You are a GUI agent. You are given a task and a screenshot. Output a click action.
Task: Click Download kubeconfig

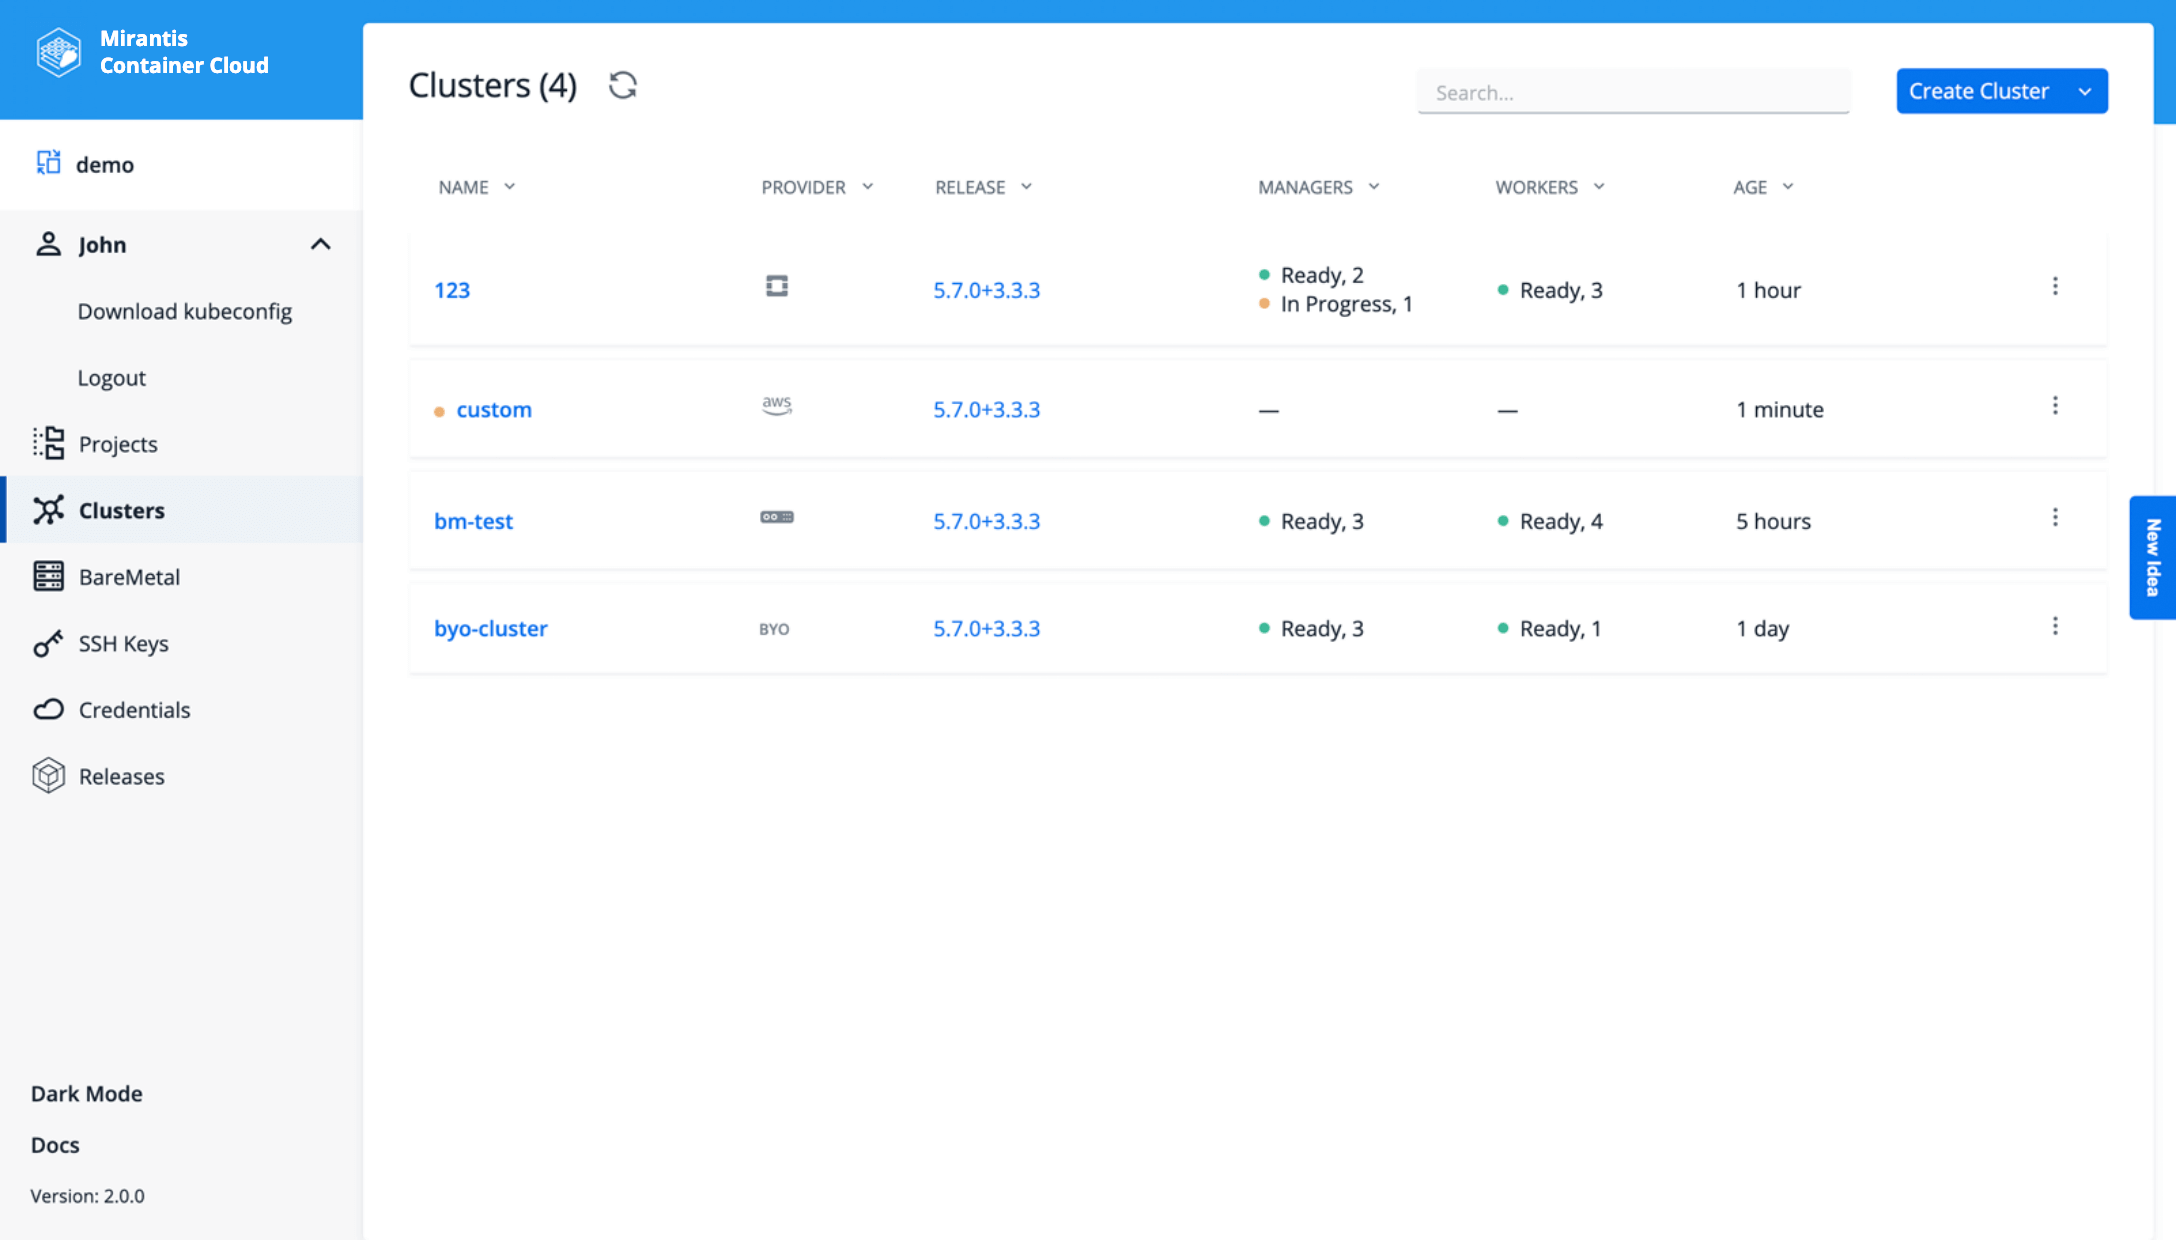click(x=185, y=311)
